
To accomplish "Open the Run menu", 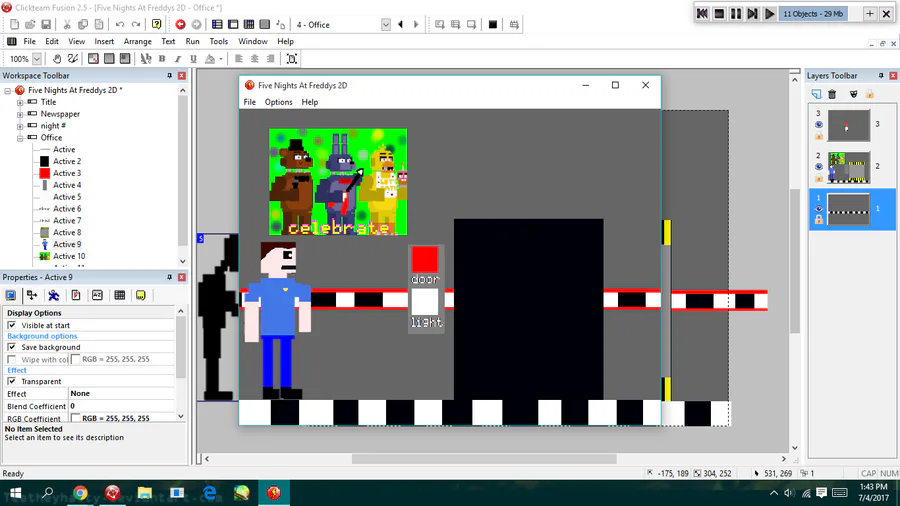I will (192, 41).
